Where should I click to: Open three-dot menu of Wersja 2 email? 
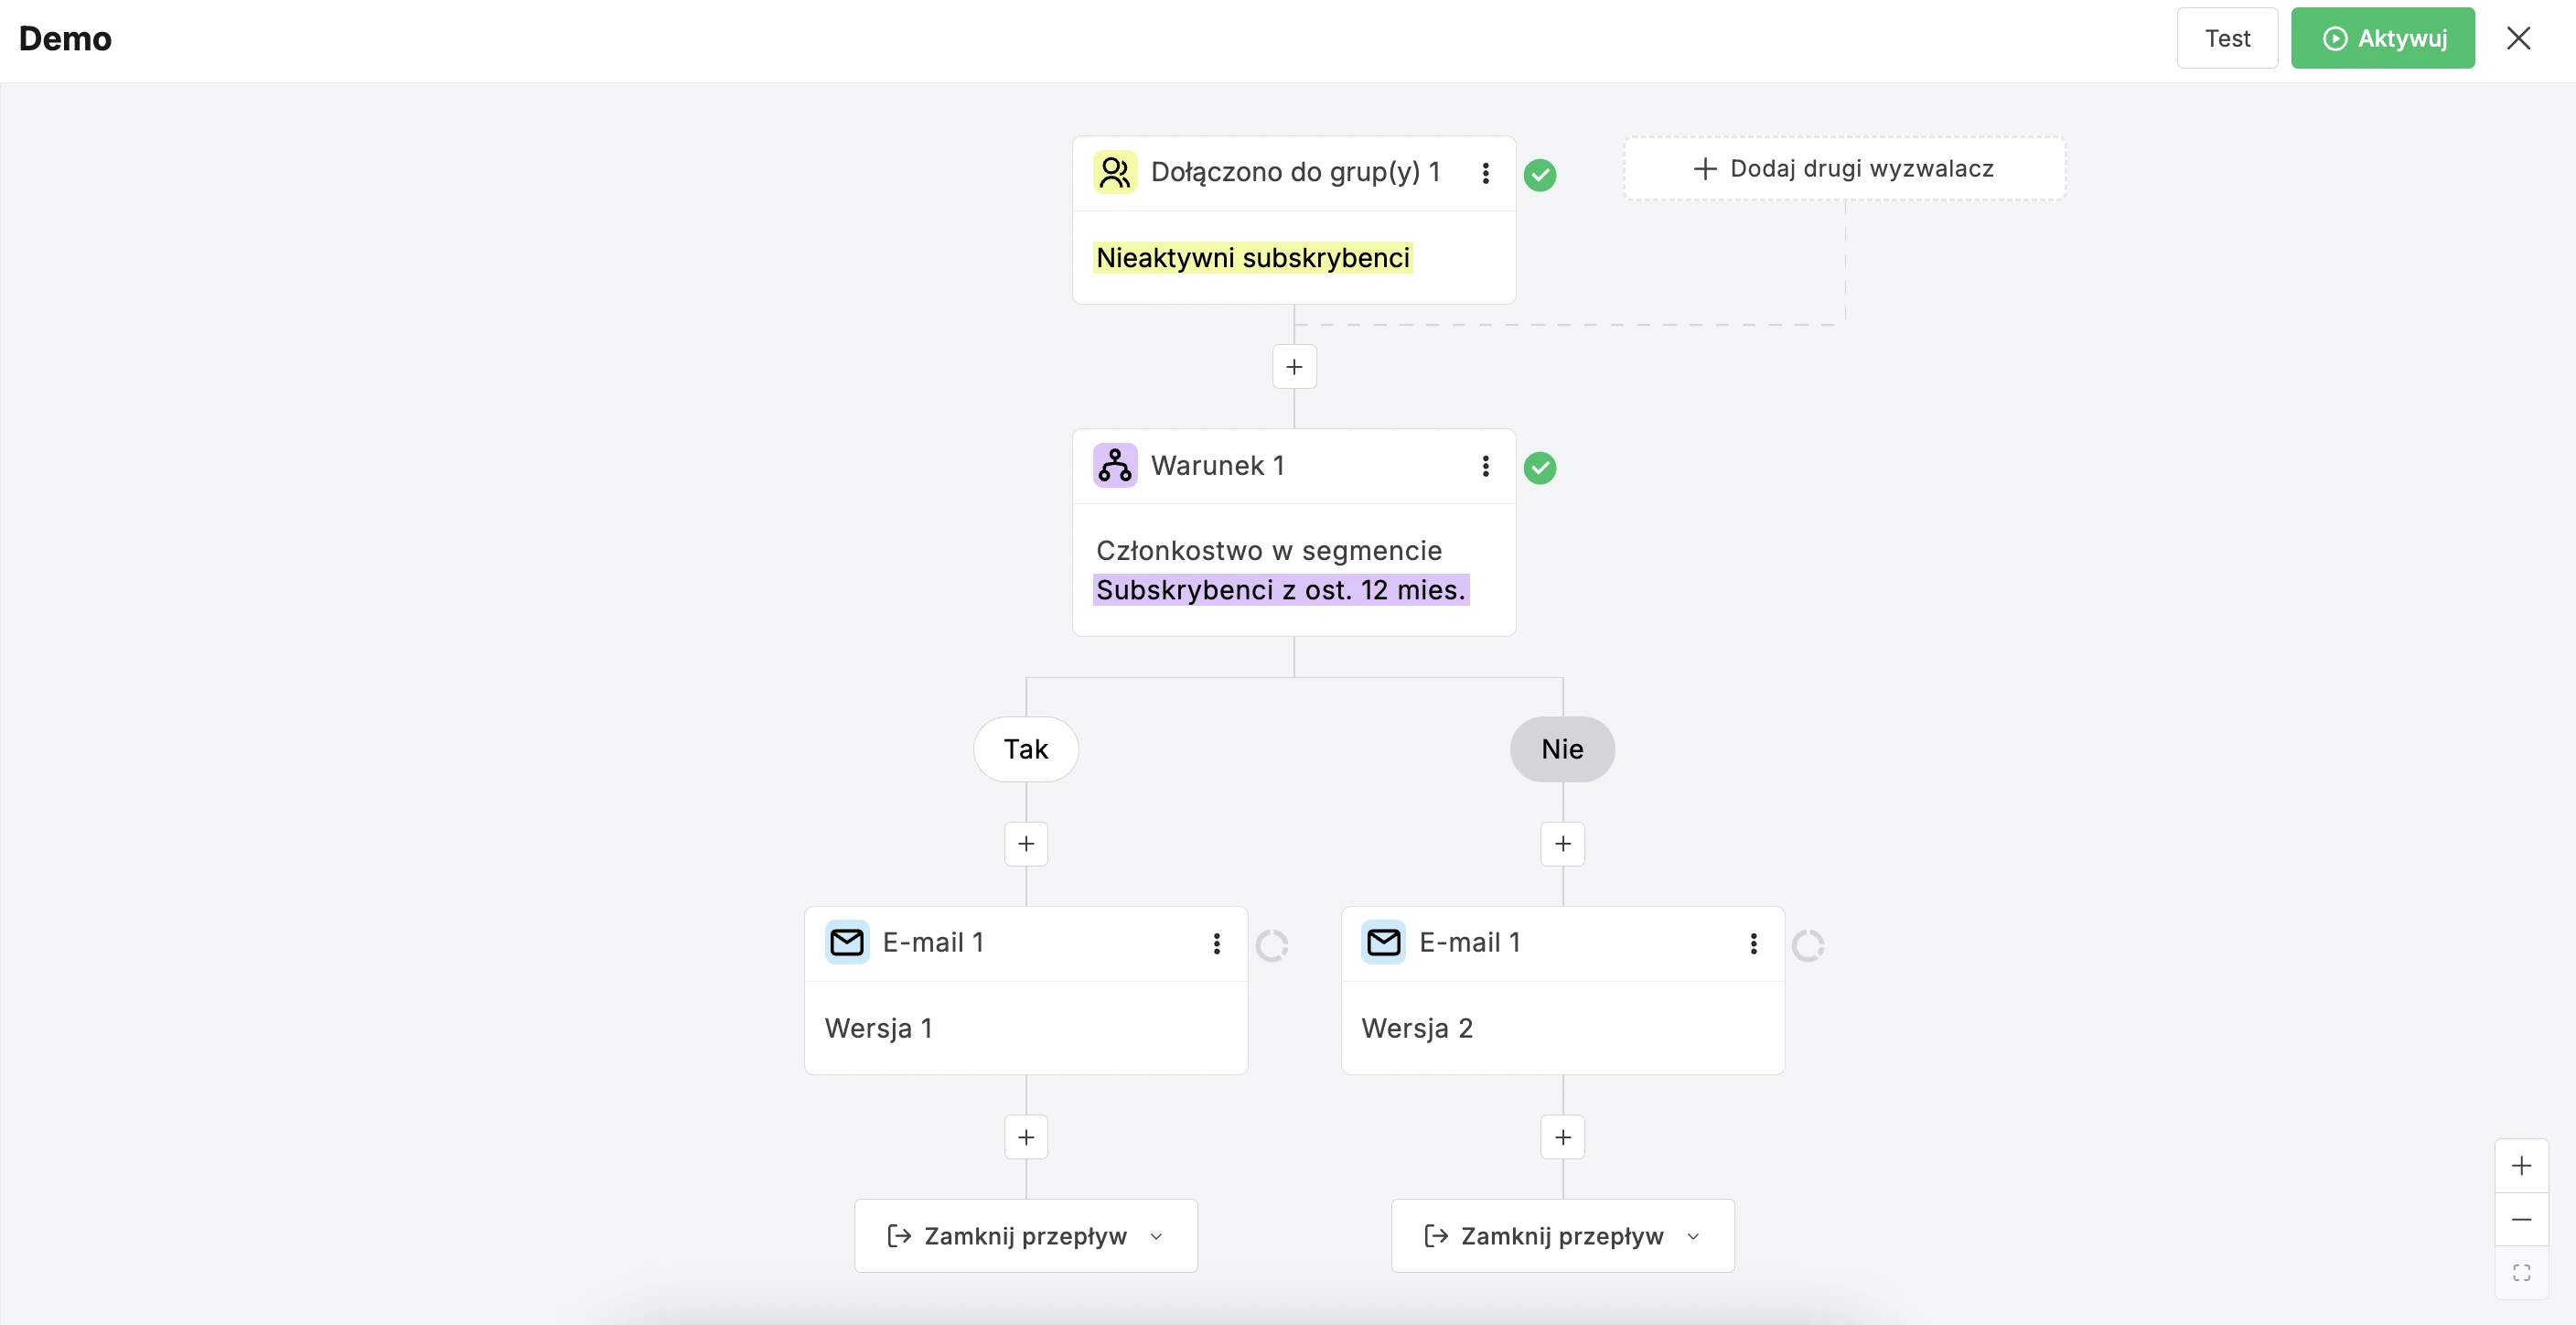tap(1752, 943)
